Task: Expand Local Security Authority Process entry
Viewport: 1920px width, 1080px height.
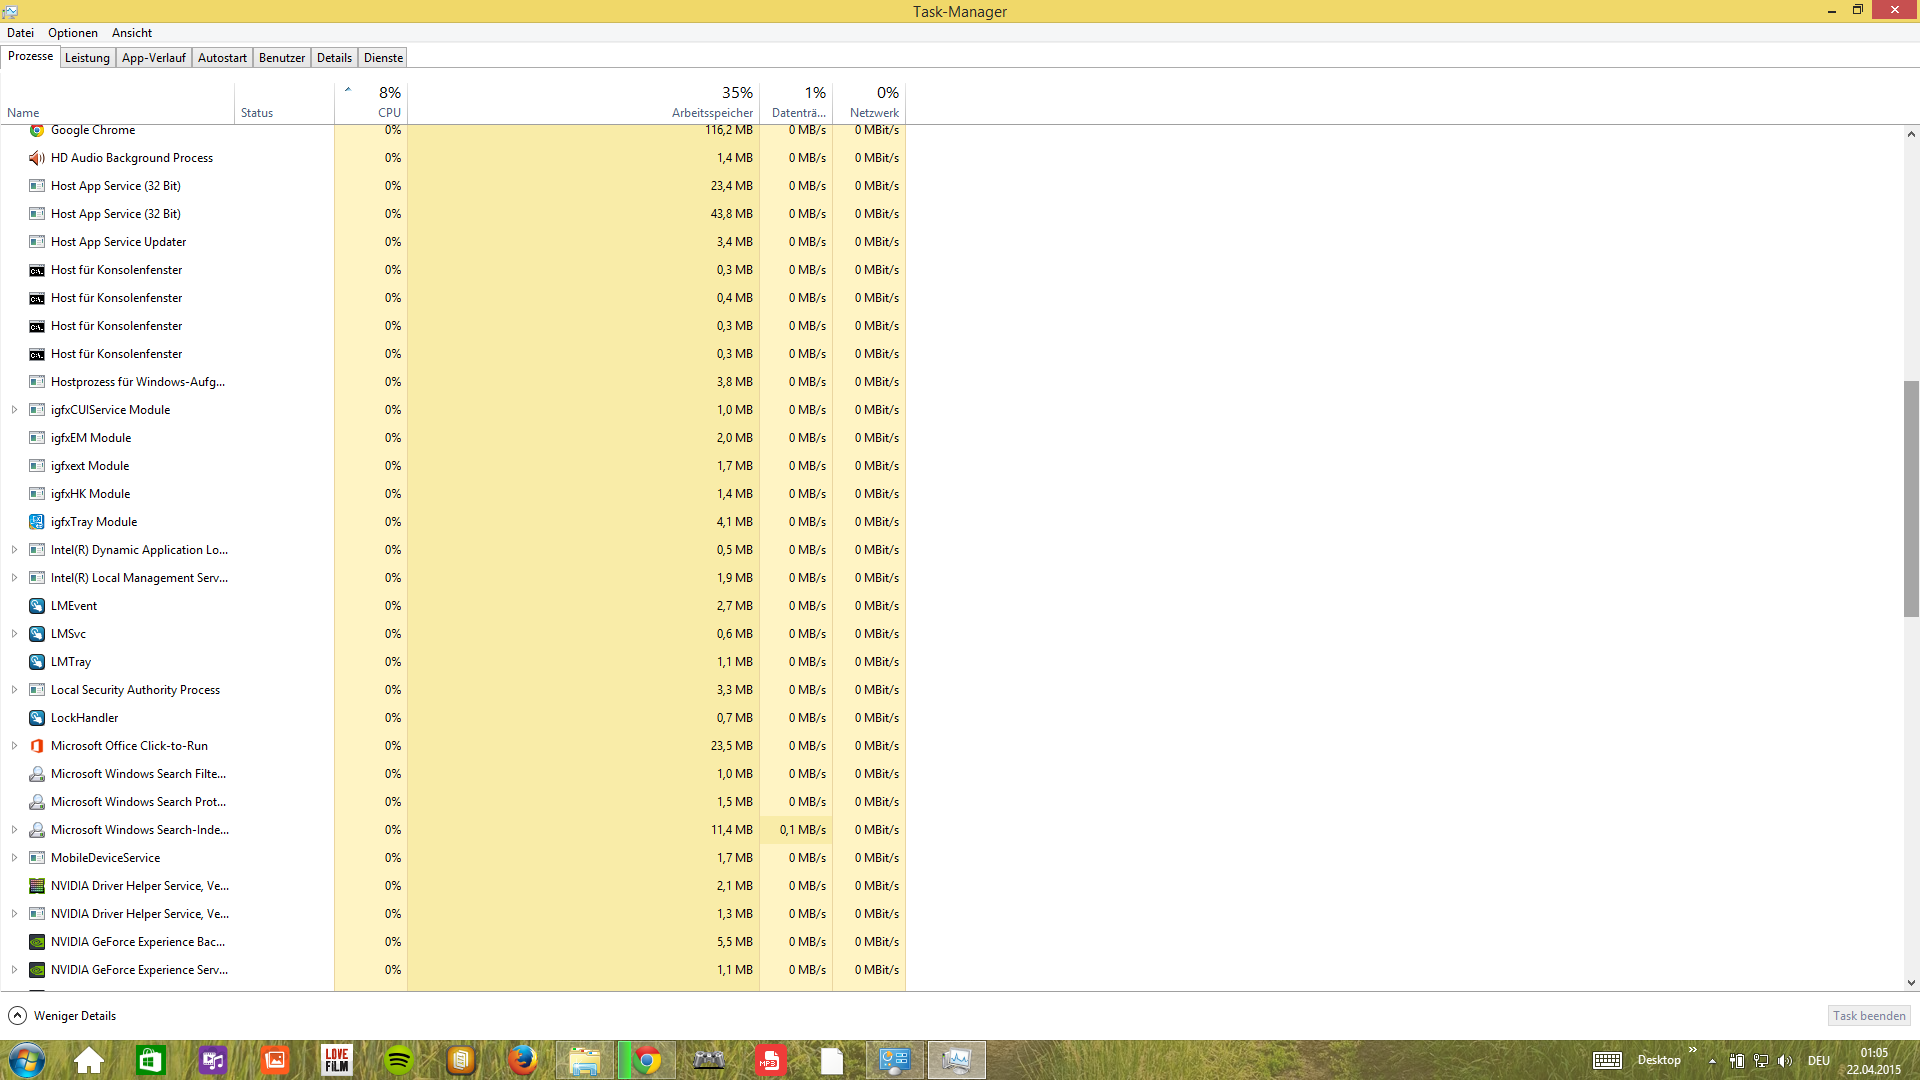Action: [x=14, y=690]
